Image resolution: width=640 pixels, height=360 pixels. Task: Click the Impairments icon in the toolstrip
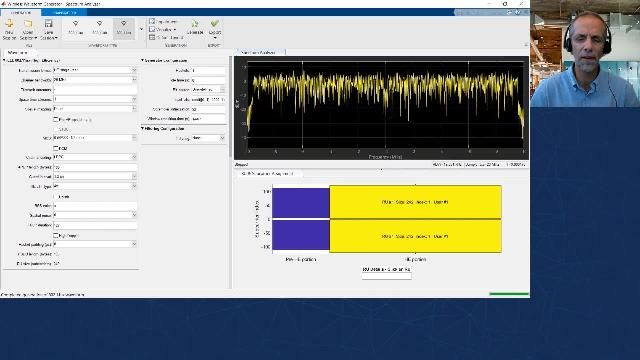[152, 21]
